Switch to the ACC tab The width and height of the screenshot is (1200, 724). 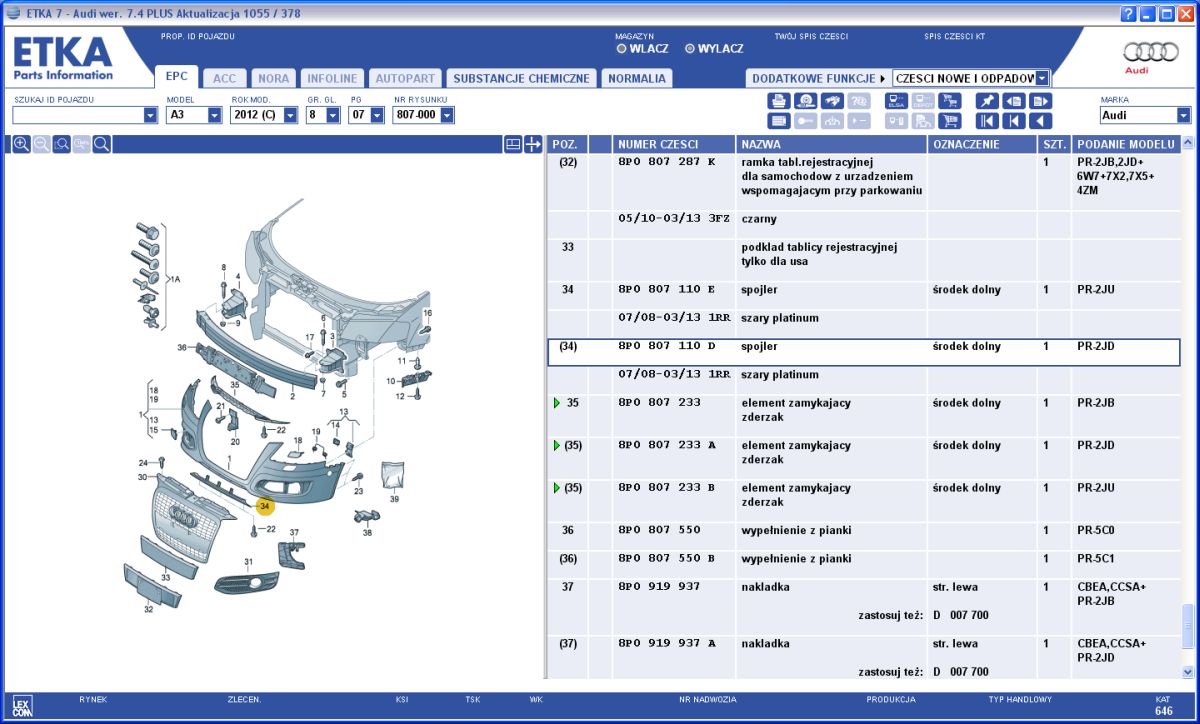pos(225,78)
